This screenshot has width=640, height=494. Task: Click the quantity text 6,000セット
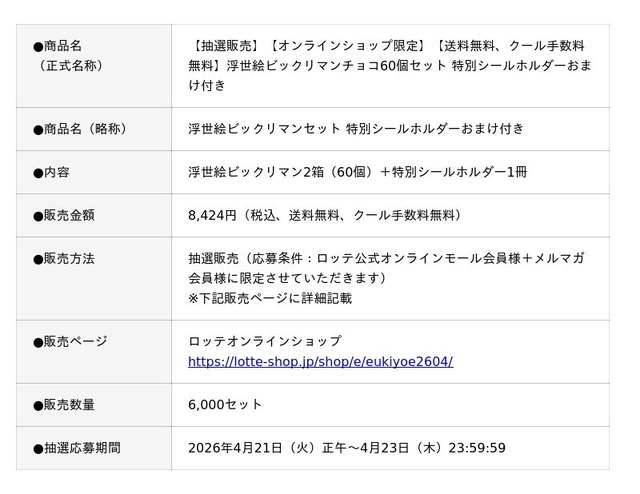pos(225,405)
